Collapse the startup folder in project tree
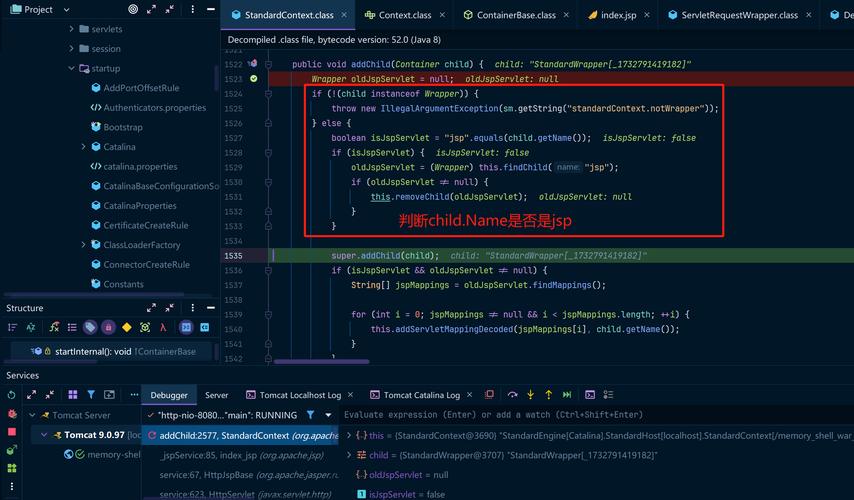The image size is (854, 500). click(x=72, y=68)
